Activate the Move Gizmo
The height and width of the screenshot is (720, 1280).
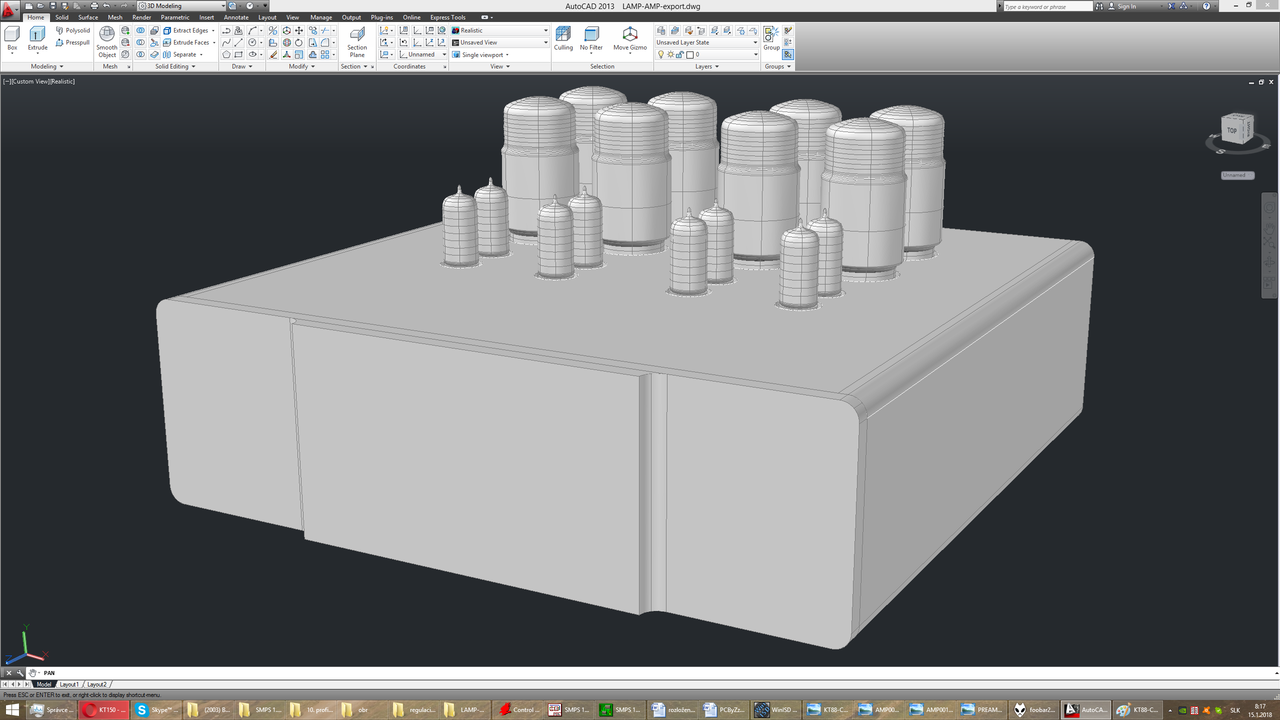(x=630, y=39)
